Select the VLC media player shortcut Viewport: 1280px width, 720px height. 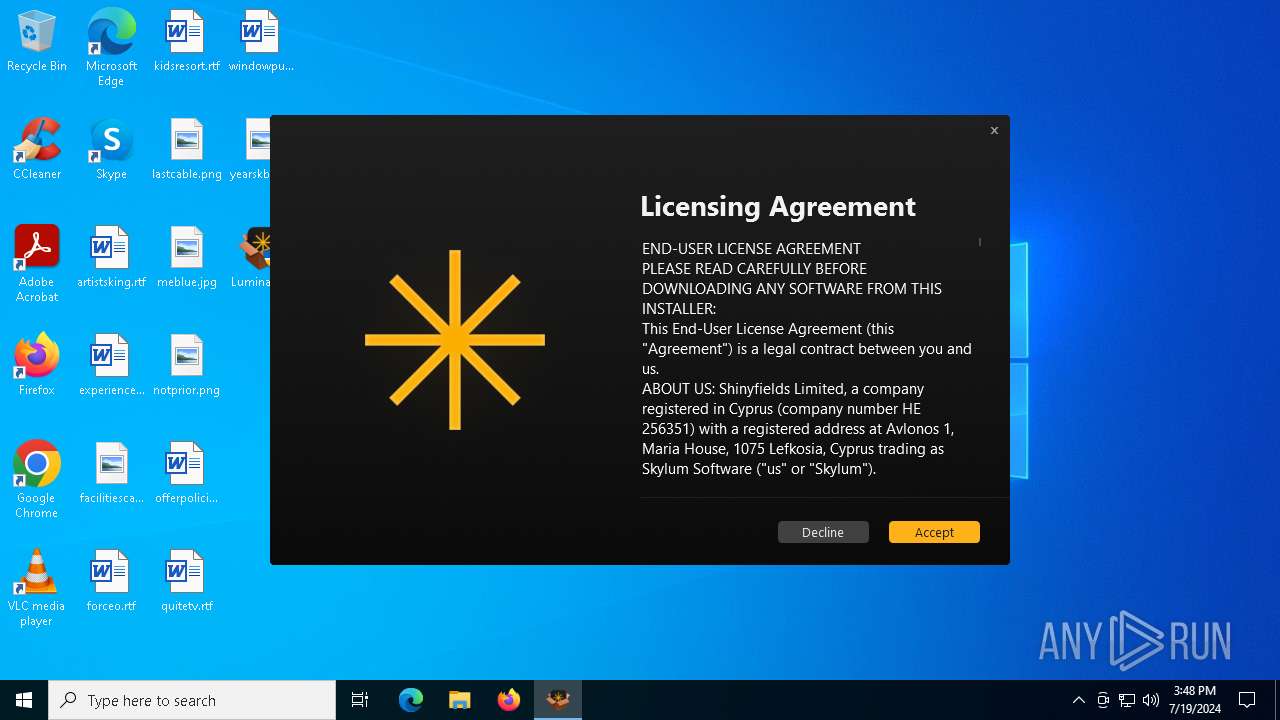[37, 588]
